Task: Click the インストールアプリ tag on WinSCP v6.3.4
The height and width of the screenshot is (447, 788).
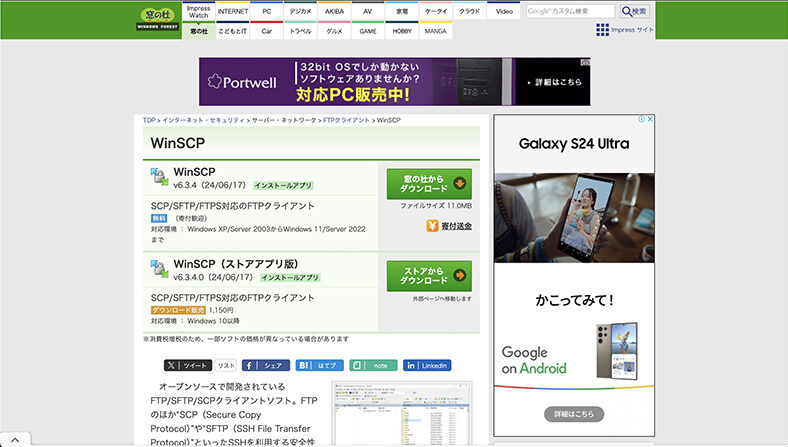Action: [x=283, y=186]
